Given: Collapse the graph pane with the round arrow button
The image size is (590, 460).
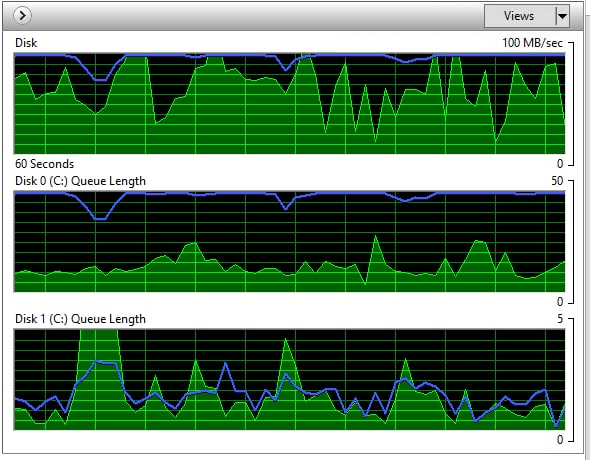Looking at the screenshot, I should tap(22, 16).
